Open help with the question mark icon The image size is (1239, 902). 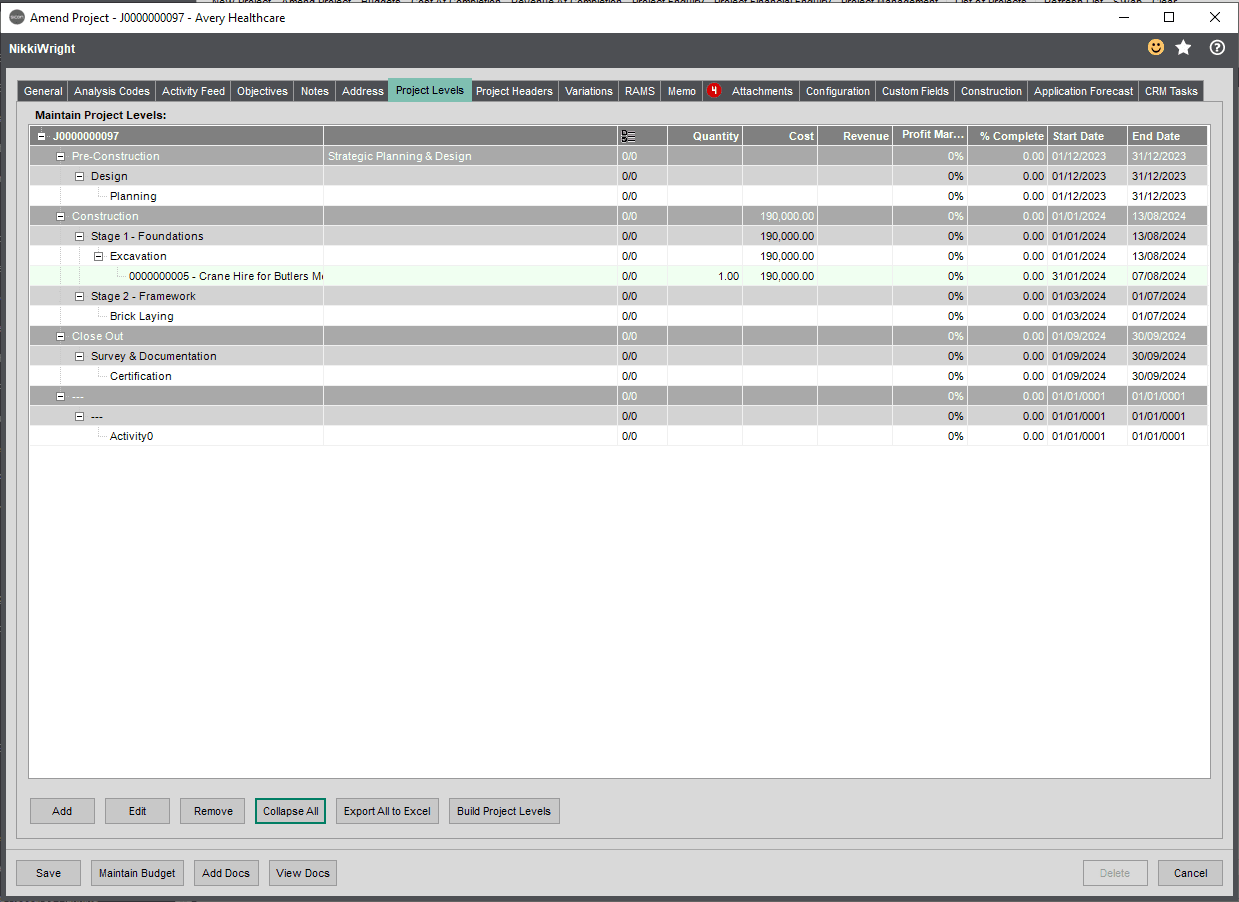click(1217, 47)
